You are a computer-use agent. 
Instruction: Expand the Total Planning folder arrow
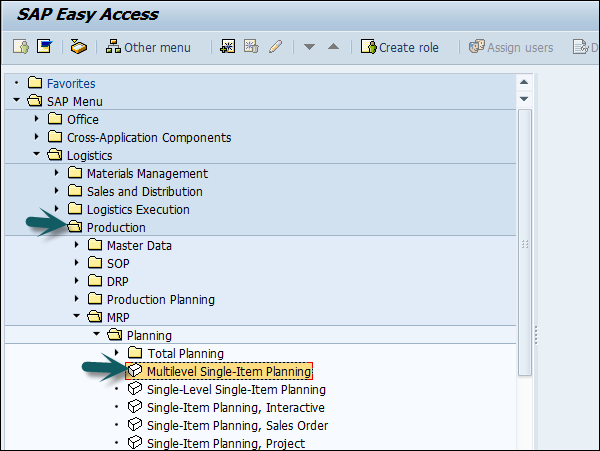[117, 353]
